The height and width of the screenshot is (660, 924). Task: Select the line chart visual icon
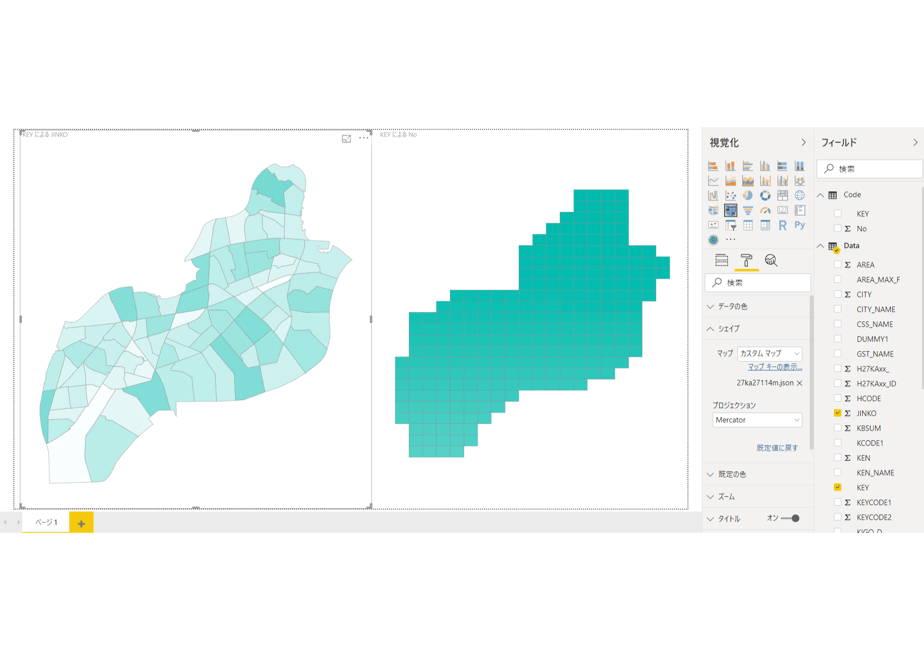pyautogui.click(x=713, y=180)
